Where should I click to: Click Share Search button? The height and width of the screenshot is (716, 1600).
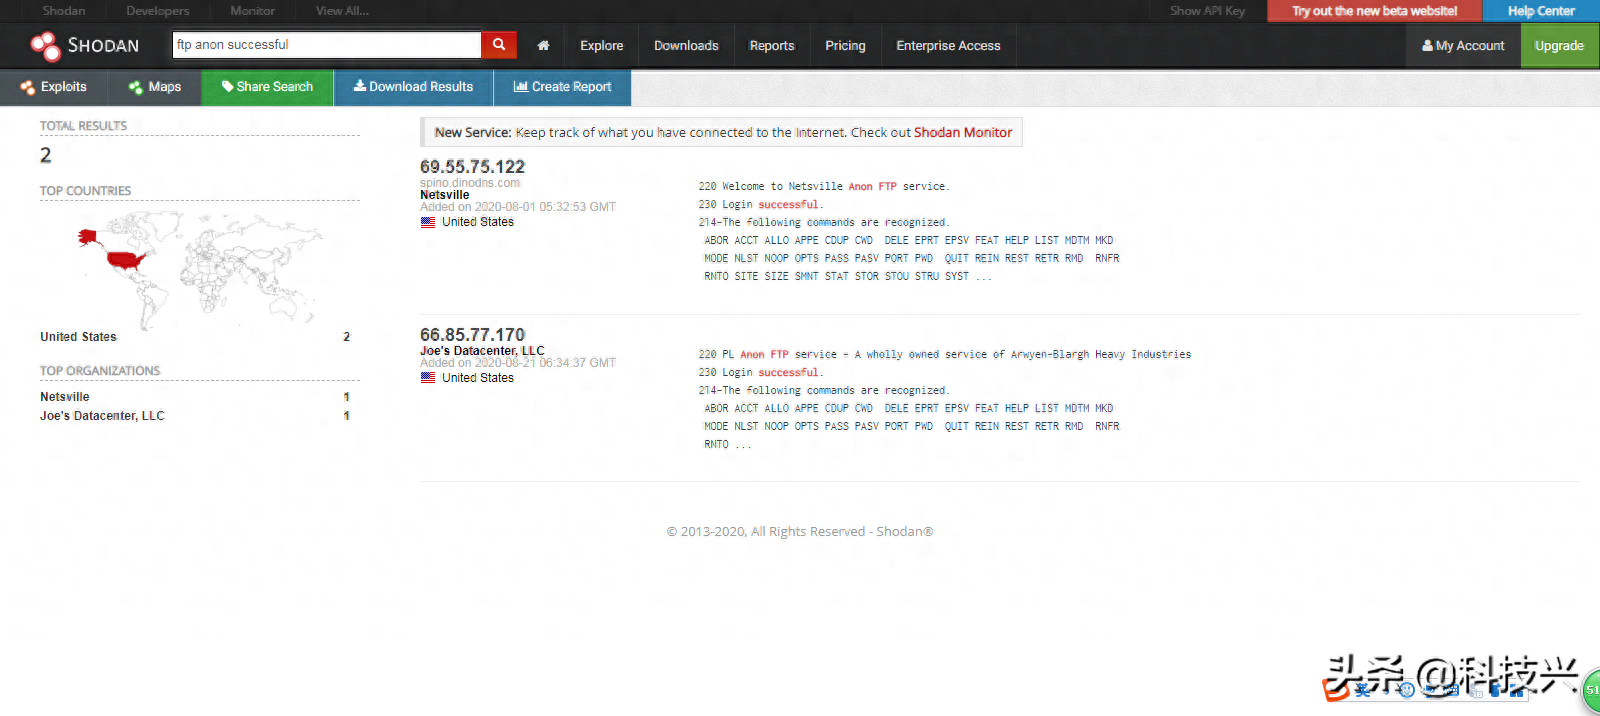tap(267, 87)
